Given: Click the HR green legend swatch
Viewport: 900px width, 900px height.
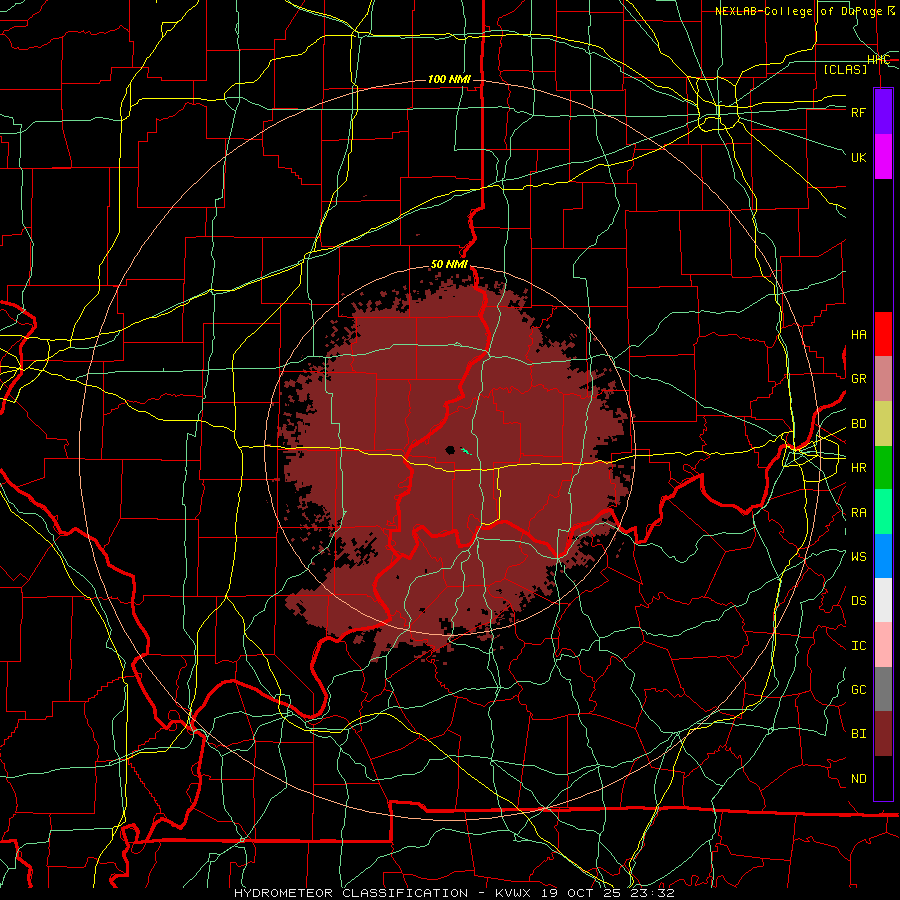Looking at the screenshot, I should point(883,468).
